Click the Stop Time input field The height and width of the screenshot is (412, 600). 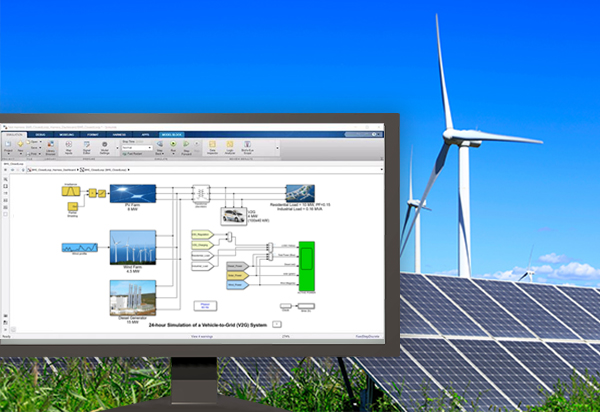pyautogui.click(x=135, y=141)
